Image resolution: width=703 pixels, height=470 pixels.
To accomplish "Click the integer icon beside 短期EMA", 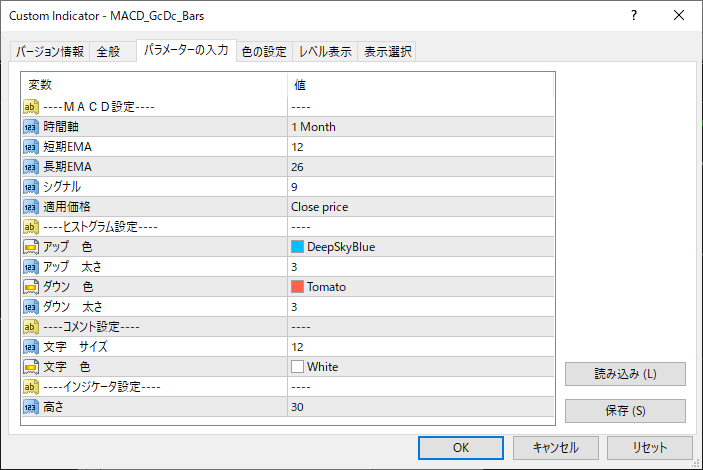I will [x=31, y=147].
